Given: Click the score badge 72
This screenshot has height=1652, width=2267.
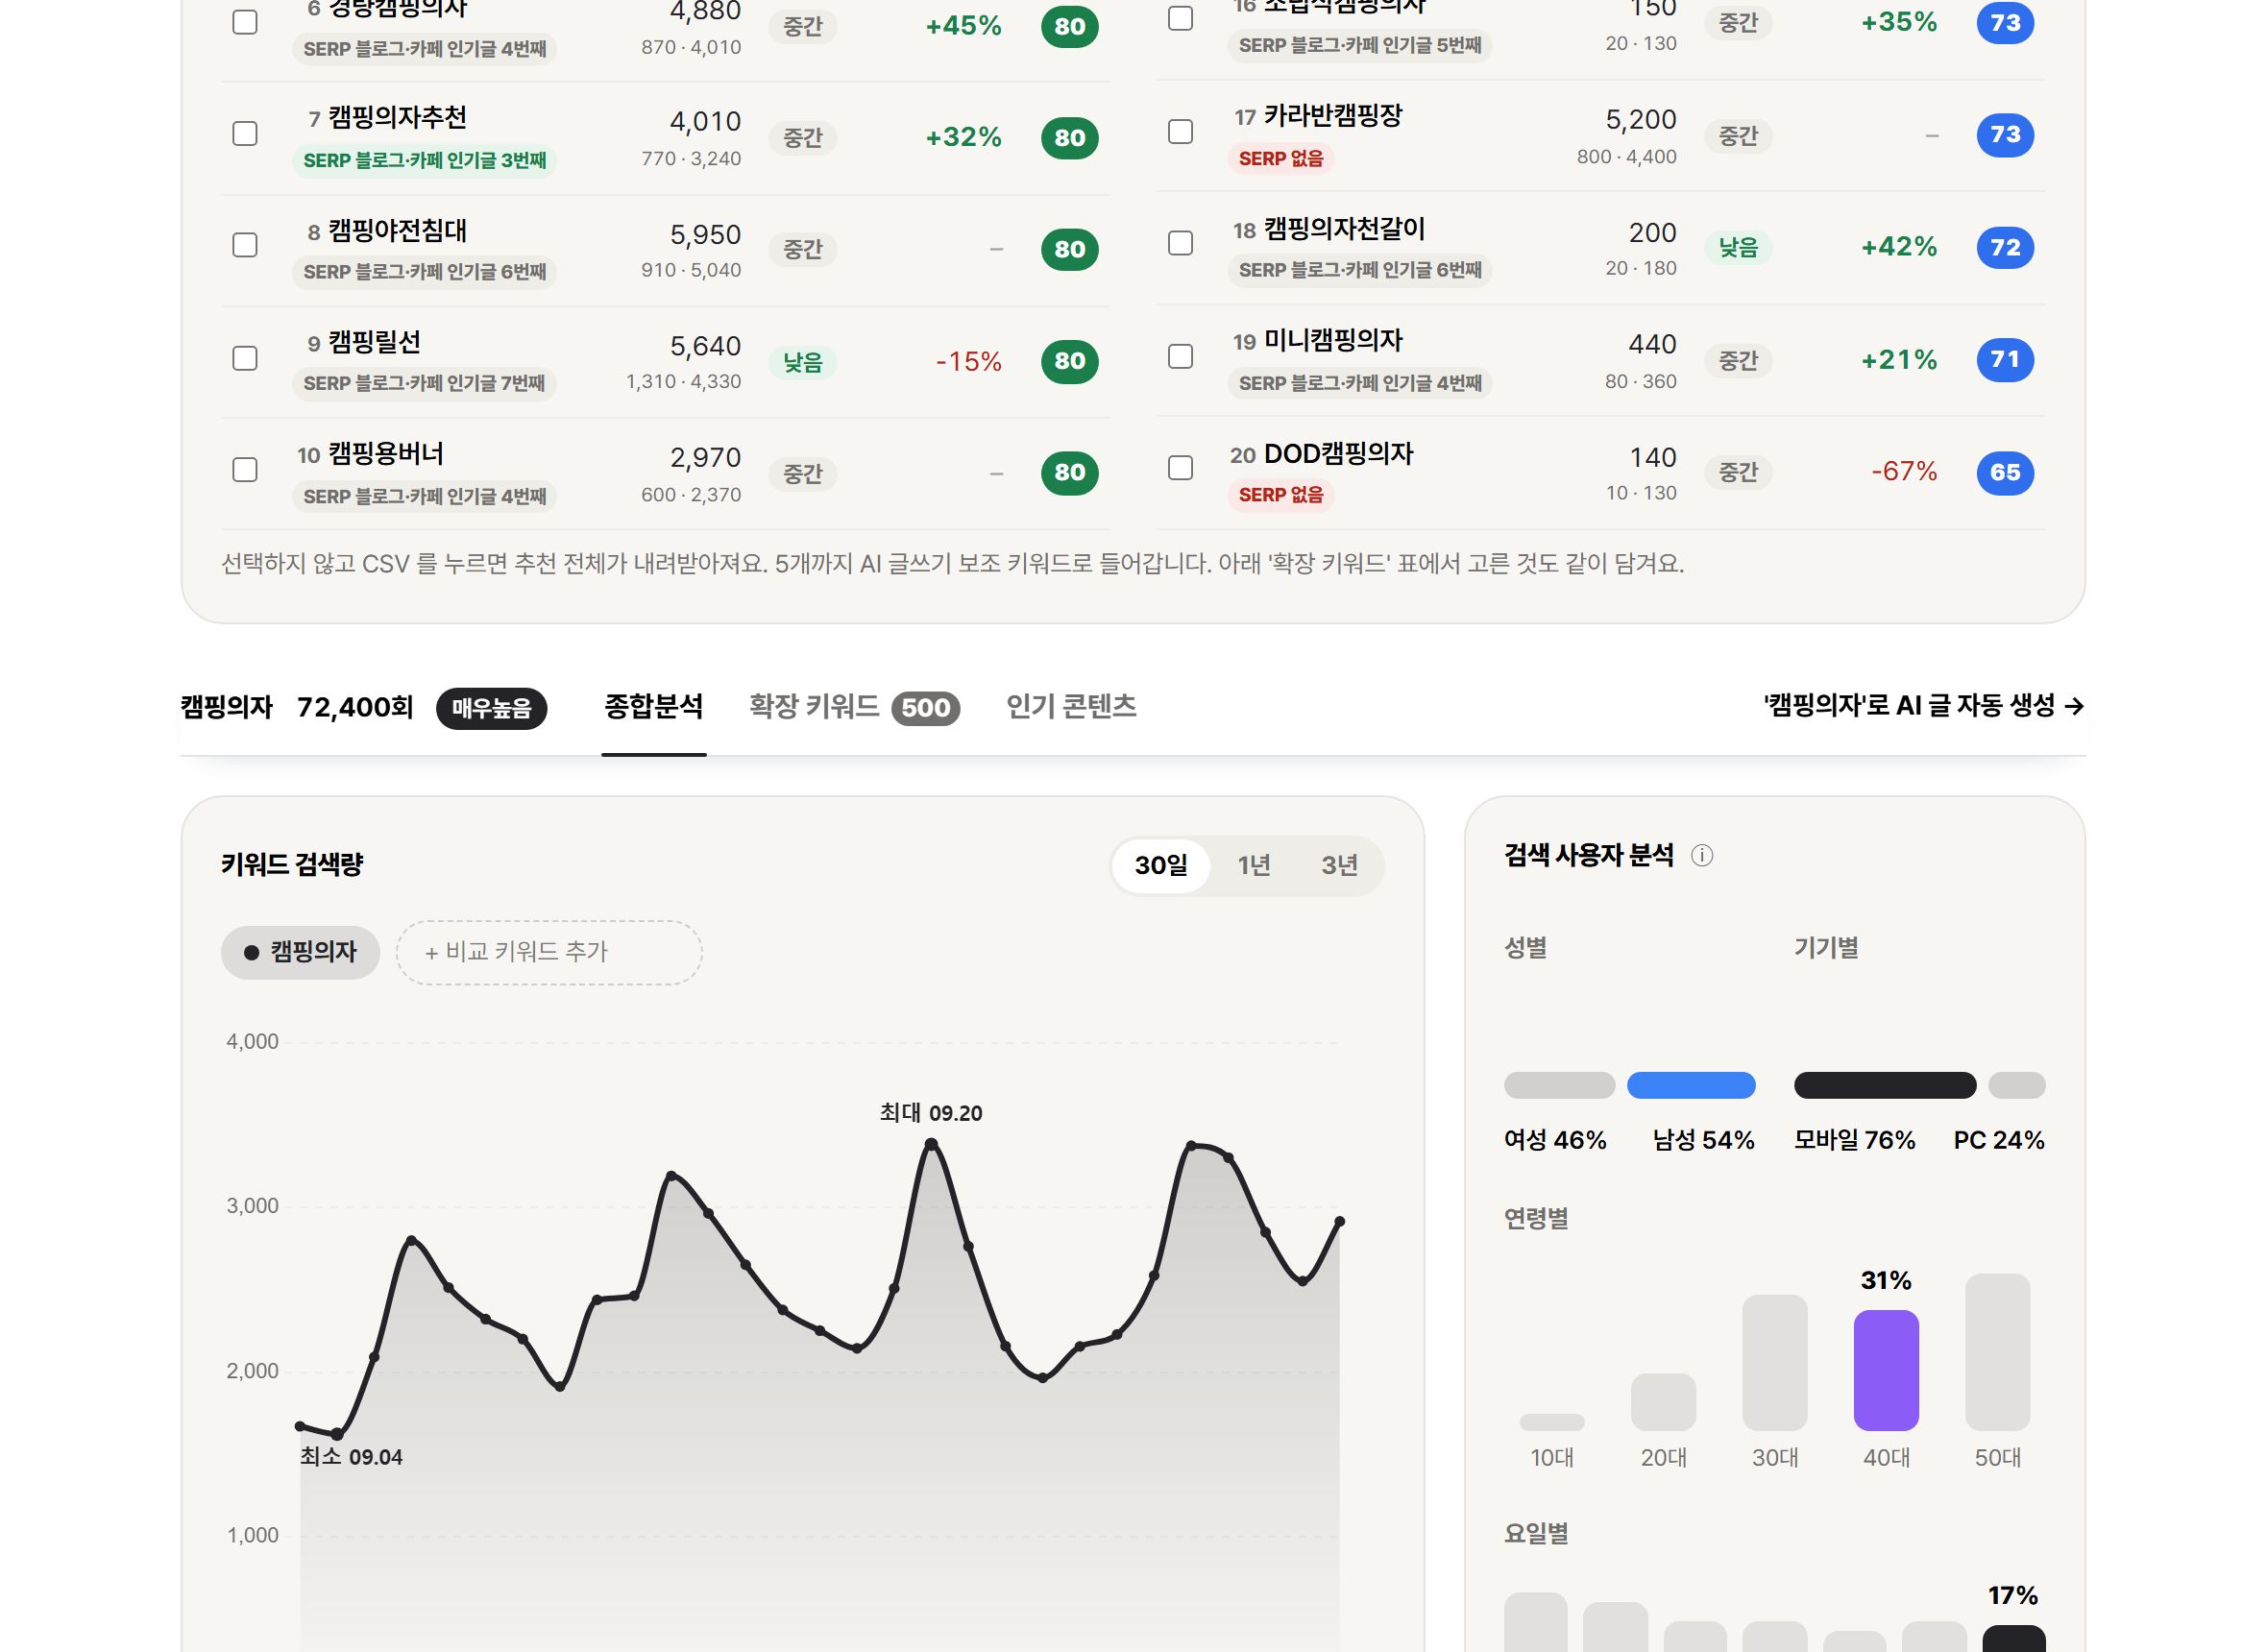Looking at the screenshot, I should click(x=2005, y=247).
